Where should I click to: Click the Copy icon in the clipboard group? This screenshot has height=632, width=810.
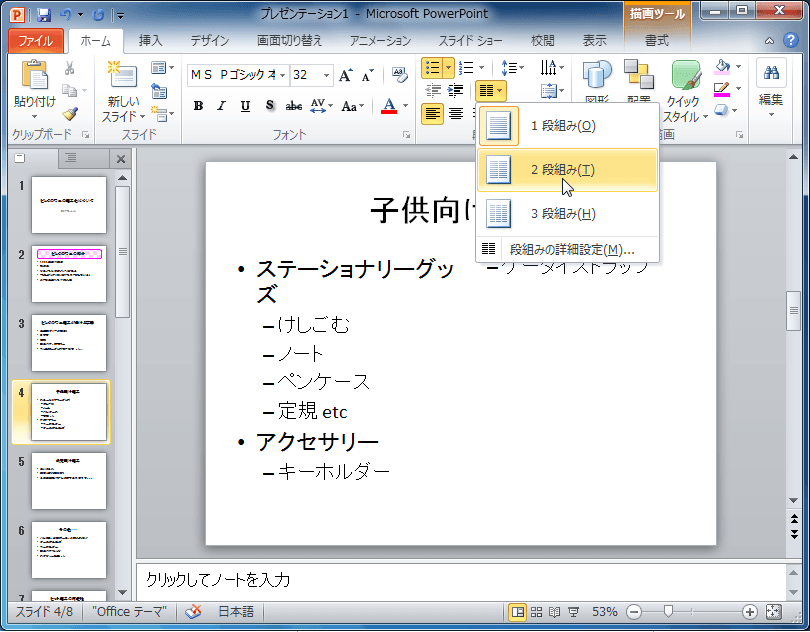(69, 90)
